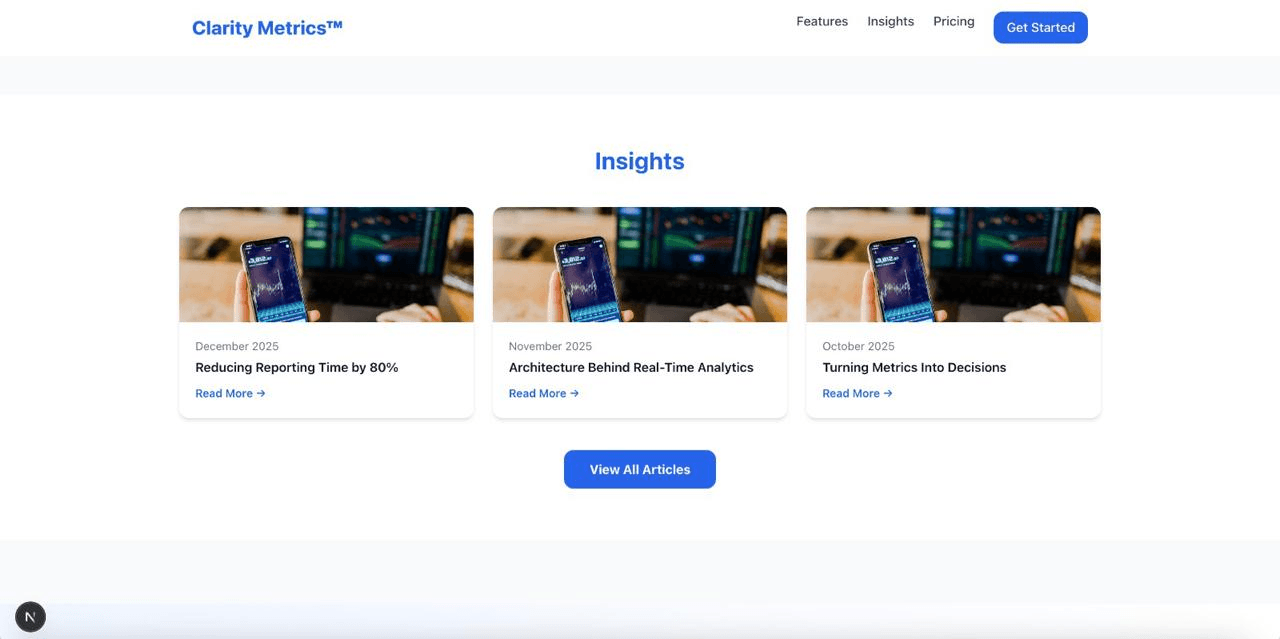Click Read More under Reducing Reporting Time

tap(230, 393)
